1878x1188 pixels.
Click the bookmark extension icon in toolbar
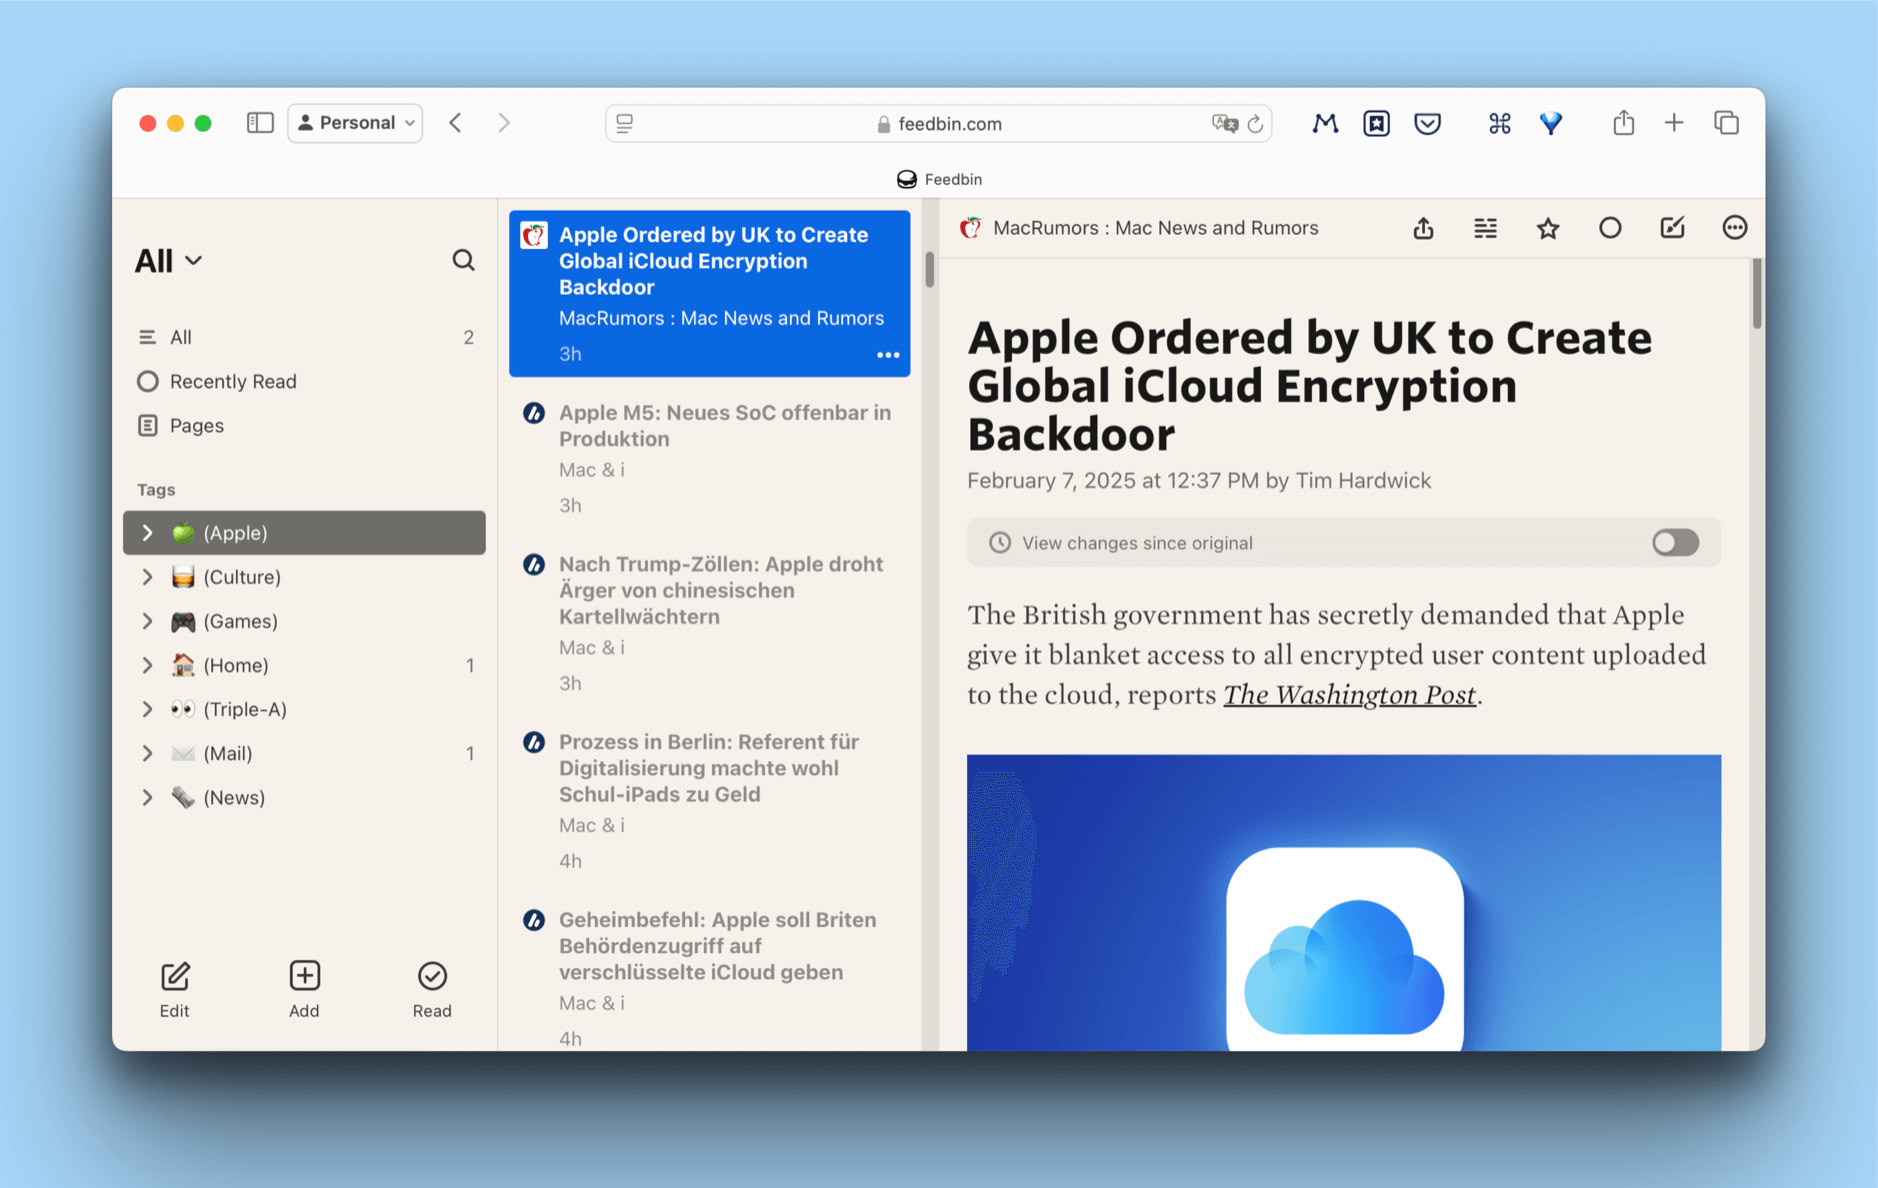(x=1377, y=123)
